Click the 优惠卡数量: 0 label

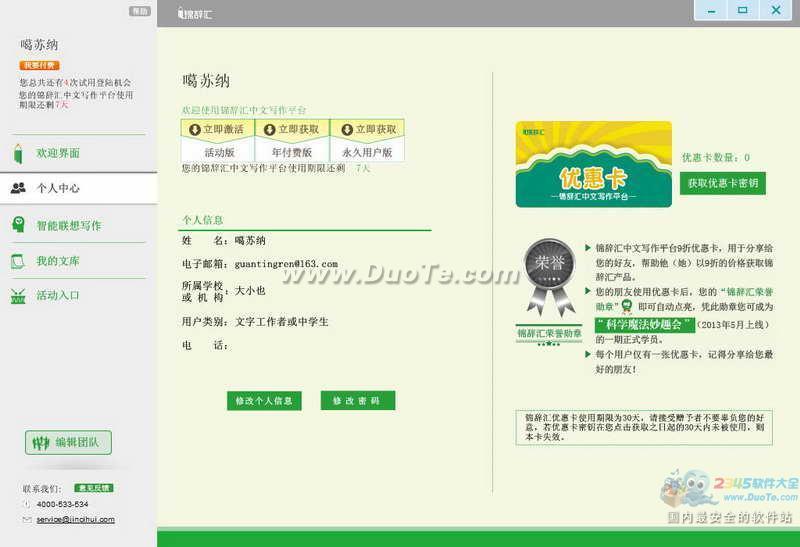[716, 157]
